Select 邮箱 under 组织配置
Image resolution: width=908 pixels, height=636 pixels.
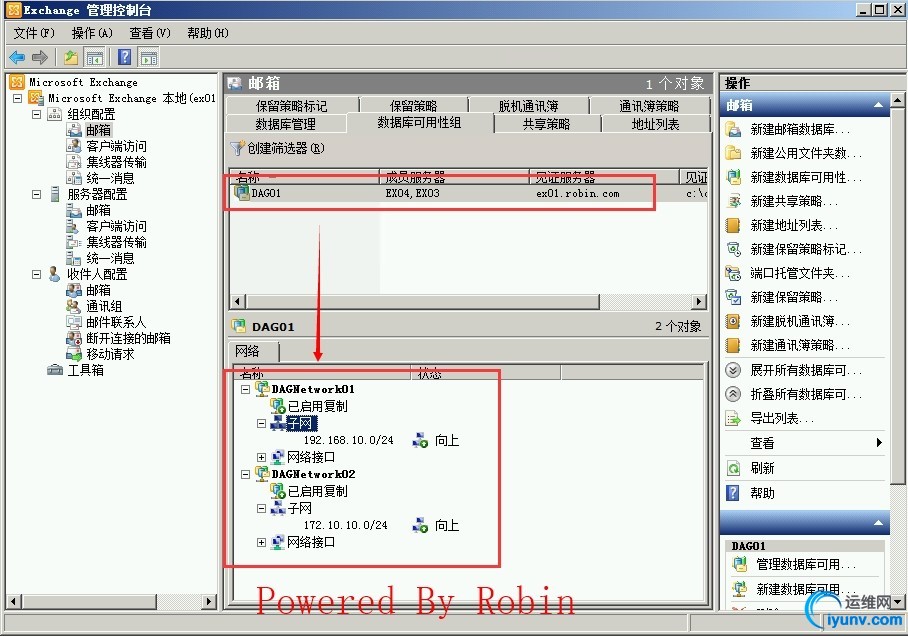[98, 130]
